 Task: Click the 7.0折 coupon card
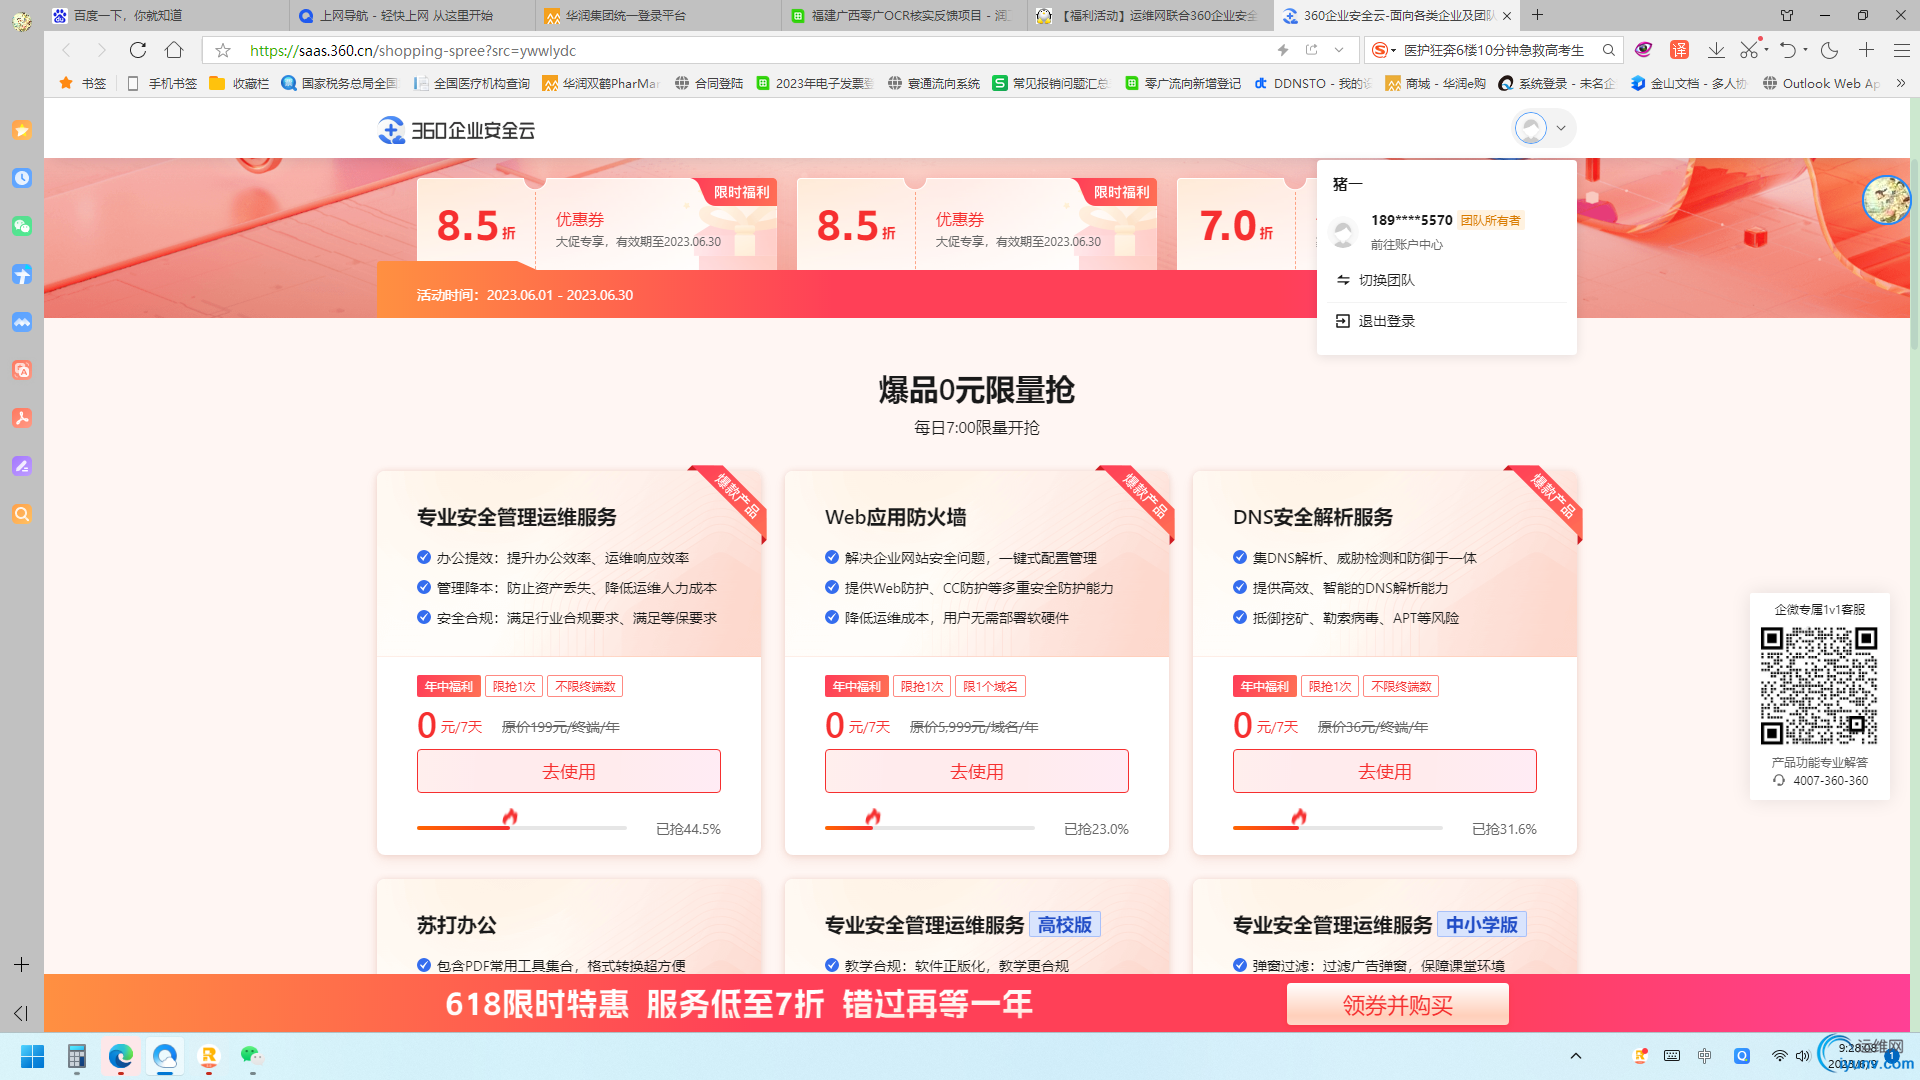pyautogui.click(x=1246, y=224)
